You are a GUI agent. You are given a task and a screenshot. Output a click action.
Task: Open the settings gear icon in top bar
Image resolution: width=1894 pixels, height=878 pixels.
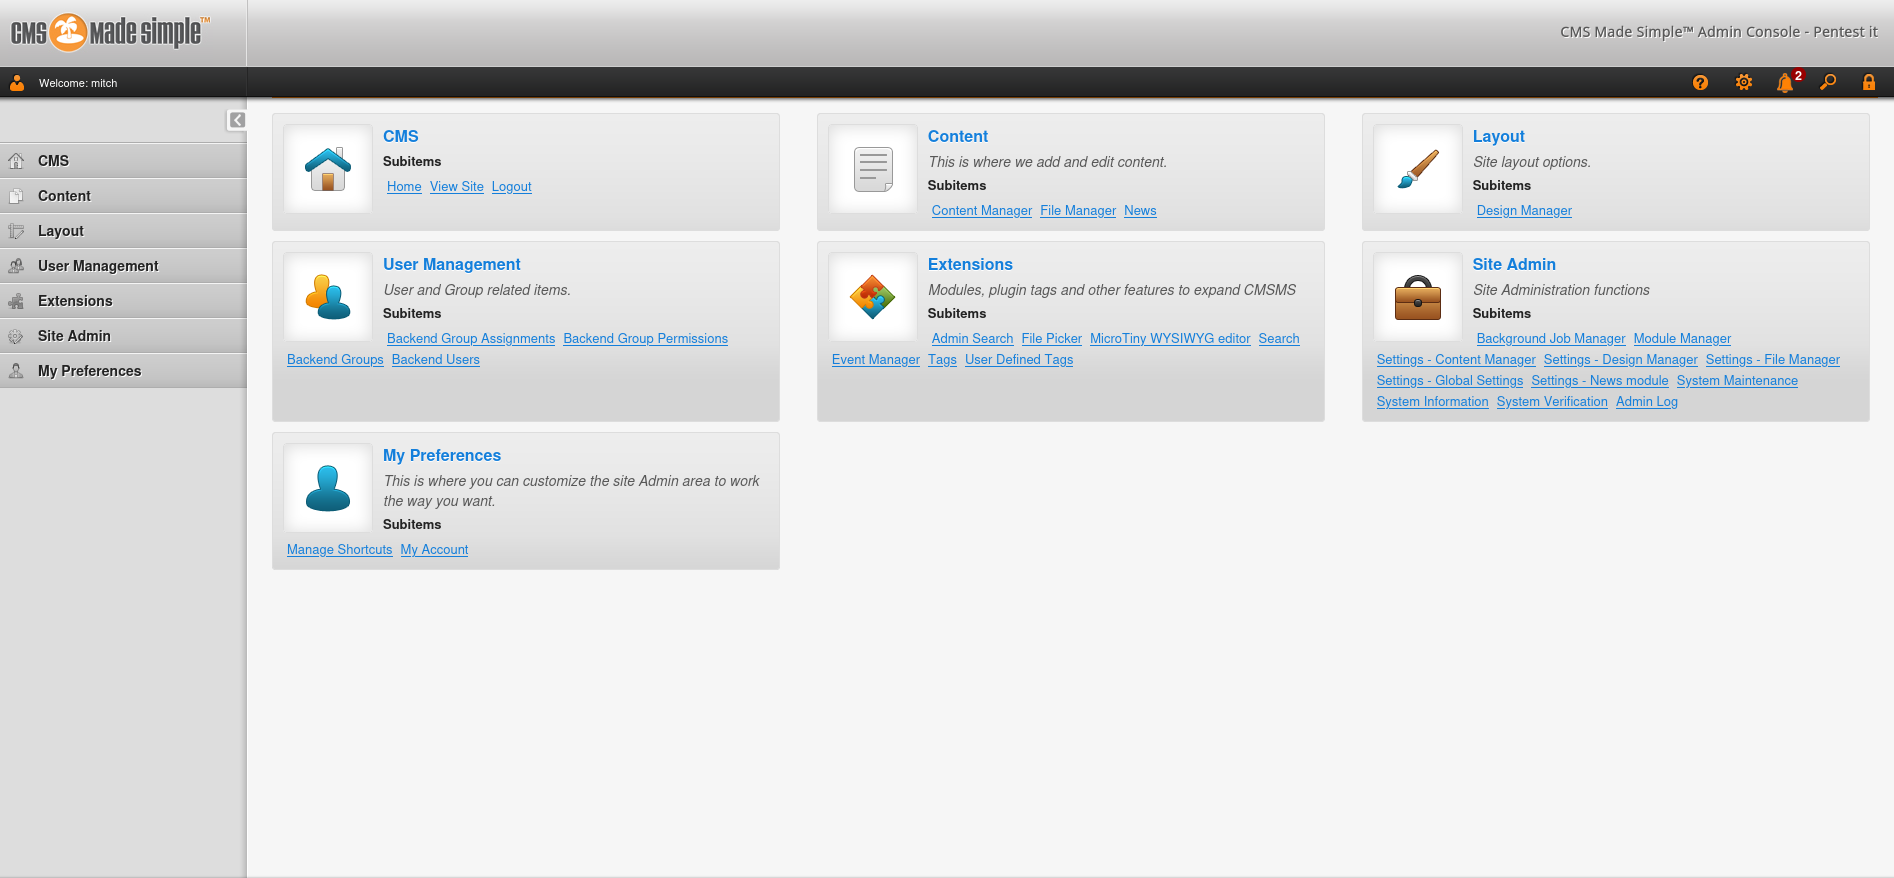(1744, 83)
